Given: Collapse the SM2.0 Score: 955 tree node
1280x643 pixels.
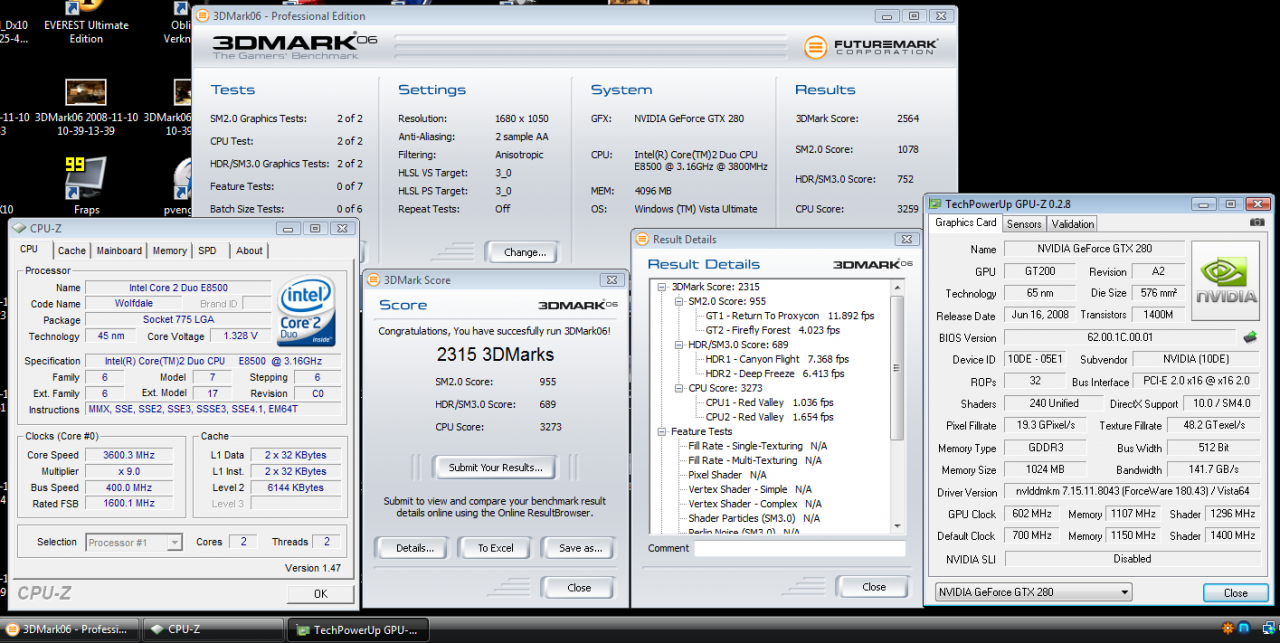Looking at the screenshot, I should coord(679,301).
